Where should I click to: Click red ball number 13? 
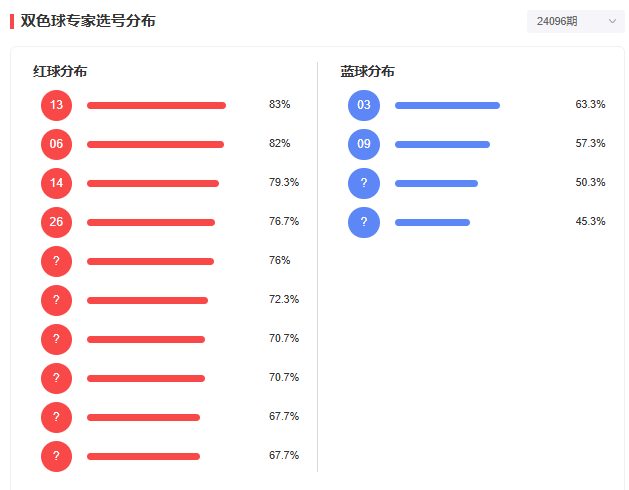[57, 106]
